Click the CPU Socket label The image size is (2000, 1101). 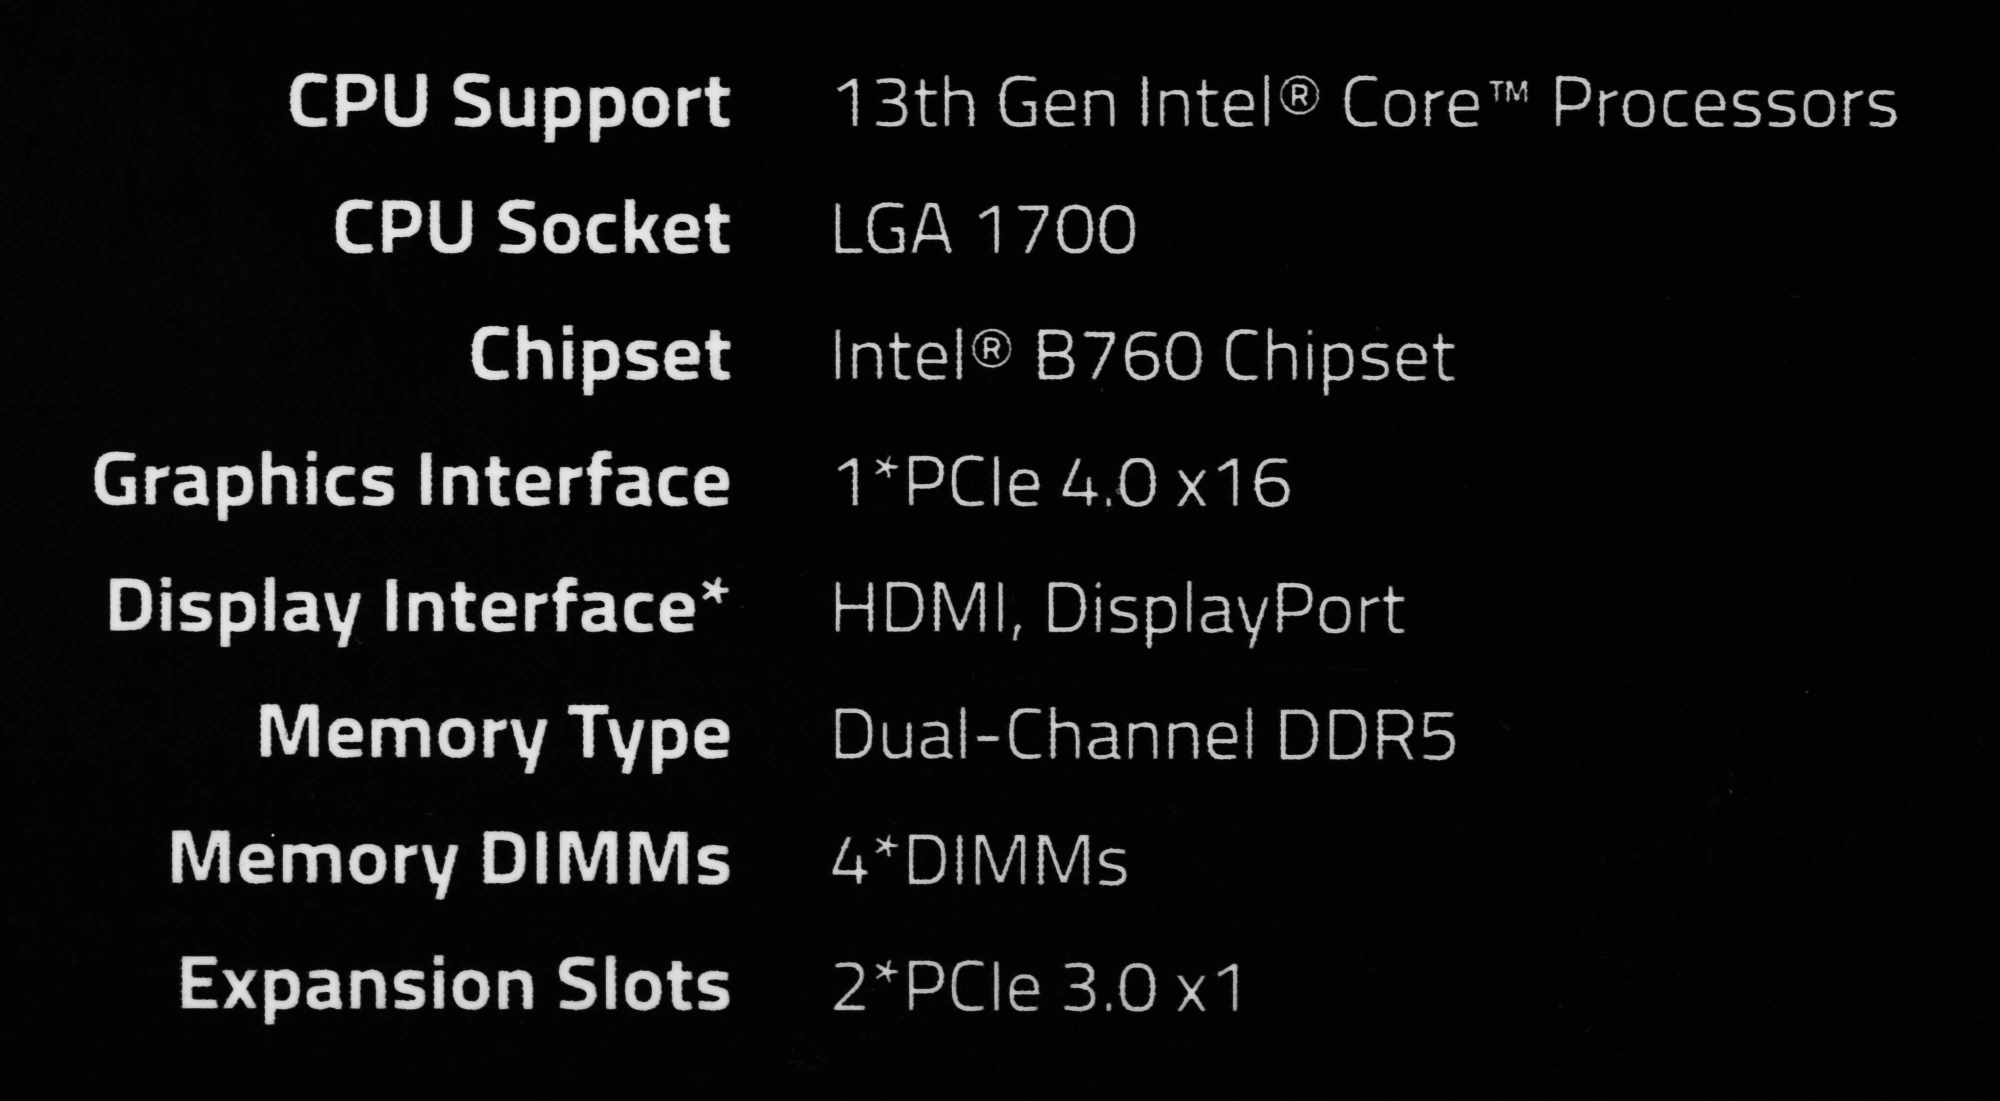tap(532, 227)
